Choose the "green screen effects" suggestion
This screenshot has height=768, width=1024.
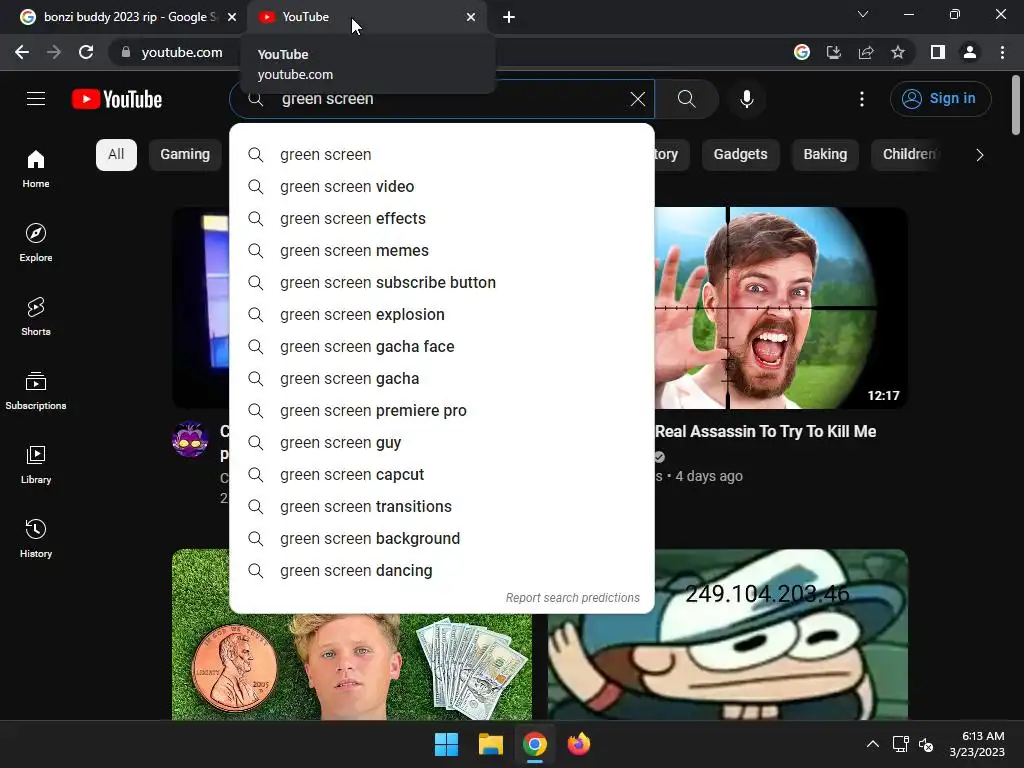tap(441, 219)
